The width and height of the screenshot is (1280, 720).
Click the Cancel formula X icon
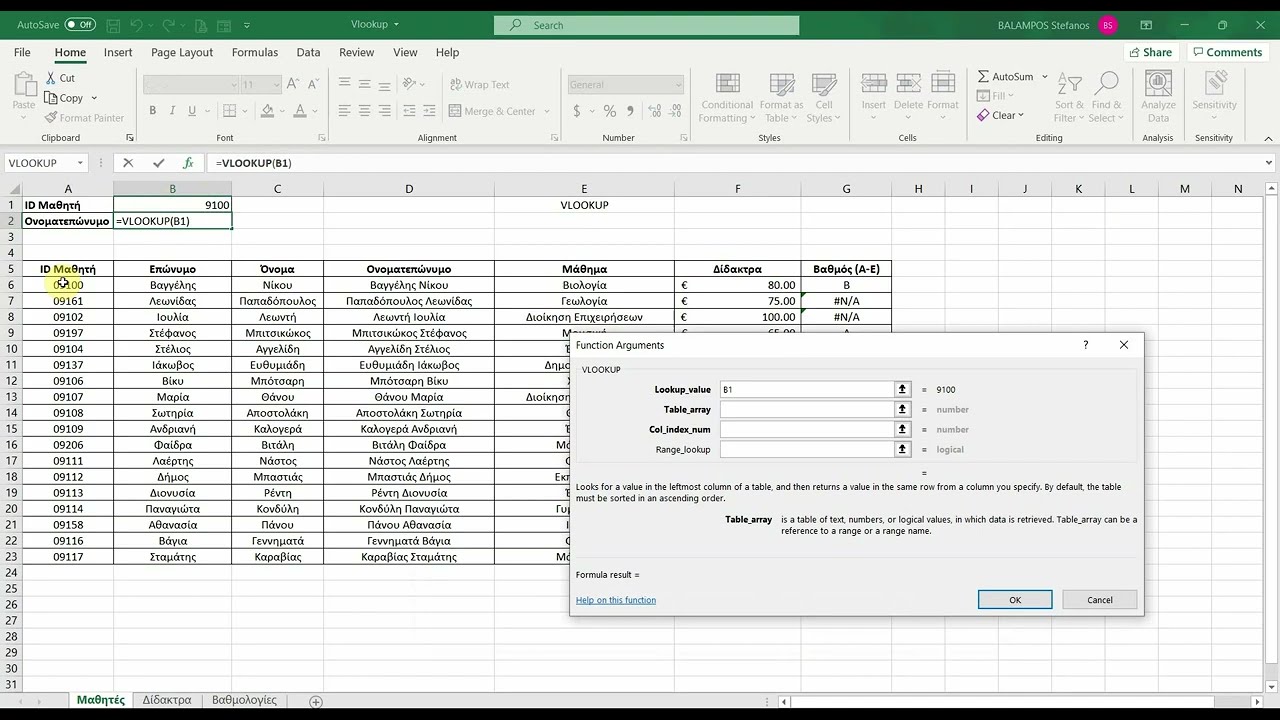point(128,163)
